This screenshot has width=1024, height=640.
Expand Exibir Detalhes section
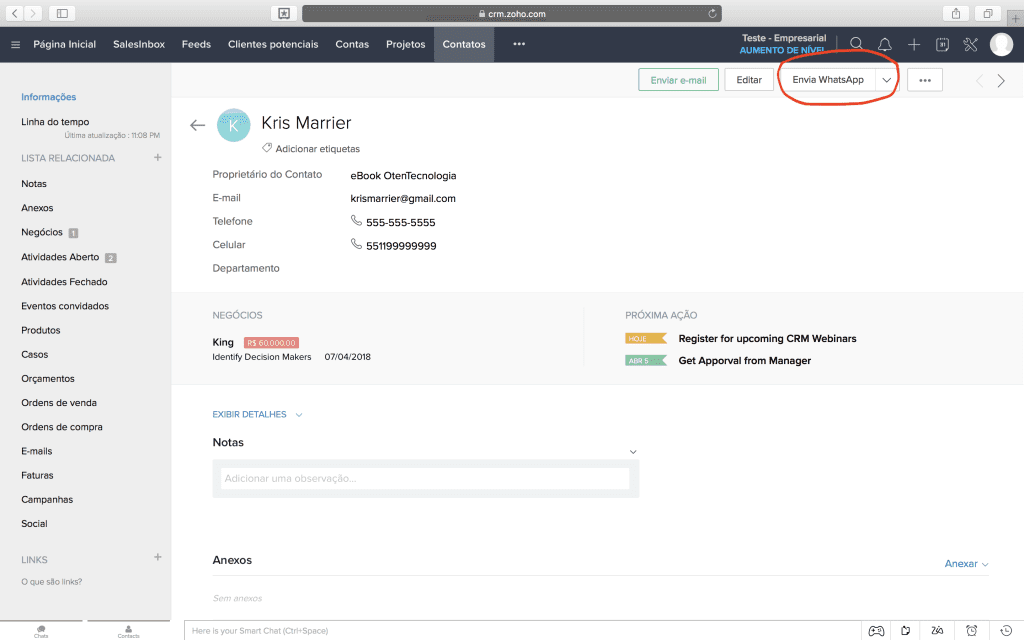pos(257,414)
